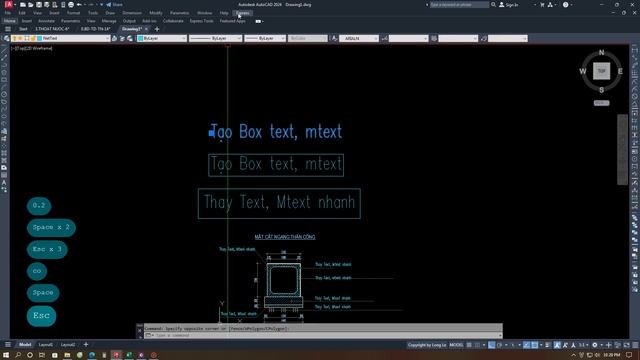
Task: Click the Open file icon in the Quick Access toolbar
Action: tap(31, 4)
